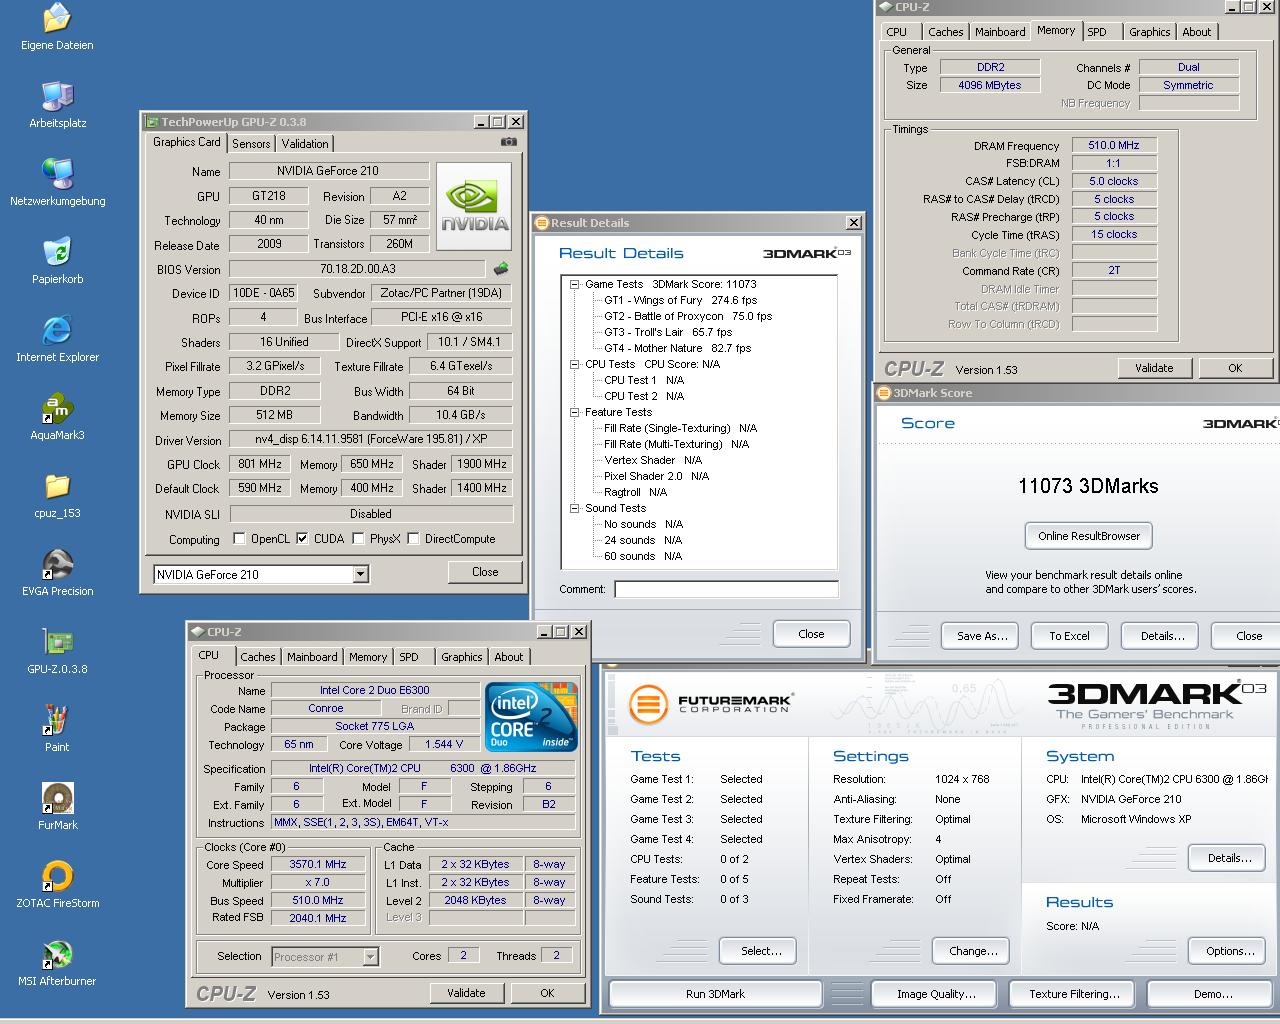Toggle PhysX checkbox in GPU-Z
Screen dimensions: 1280x1024
pos(357,539)
